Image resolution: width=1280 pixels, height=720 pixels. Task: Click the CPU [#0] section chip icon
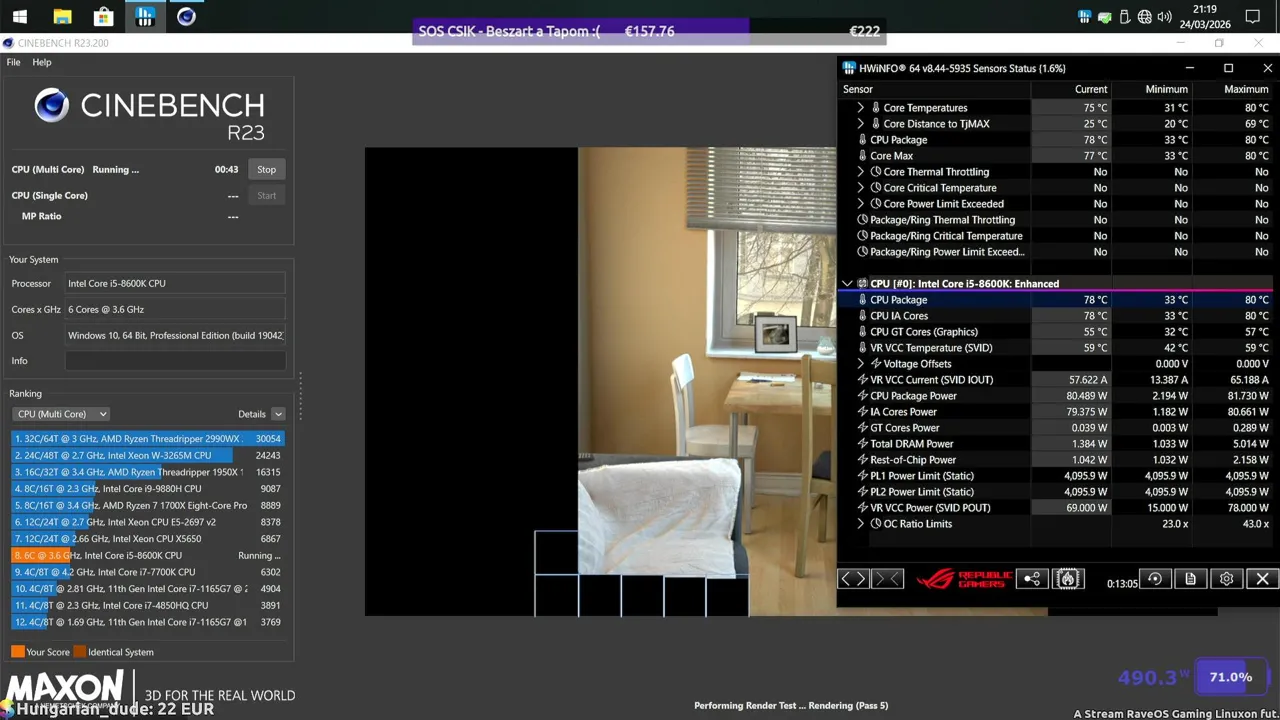862,284
